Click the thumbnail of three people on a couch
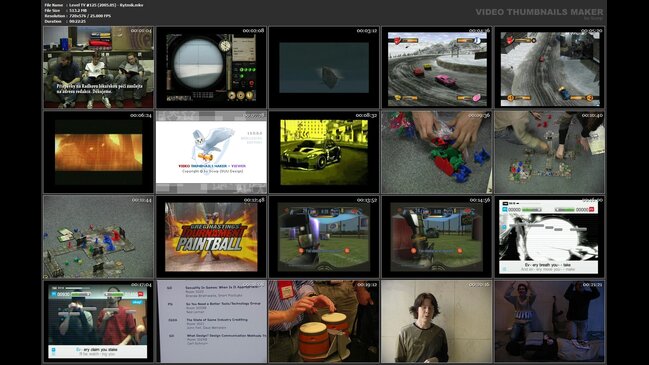The height and width of the screenshot is (365, 649). pyautogui.click(x=98, y=67)
